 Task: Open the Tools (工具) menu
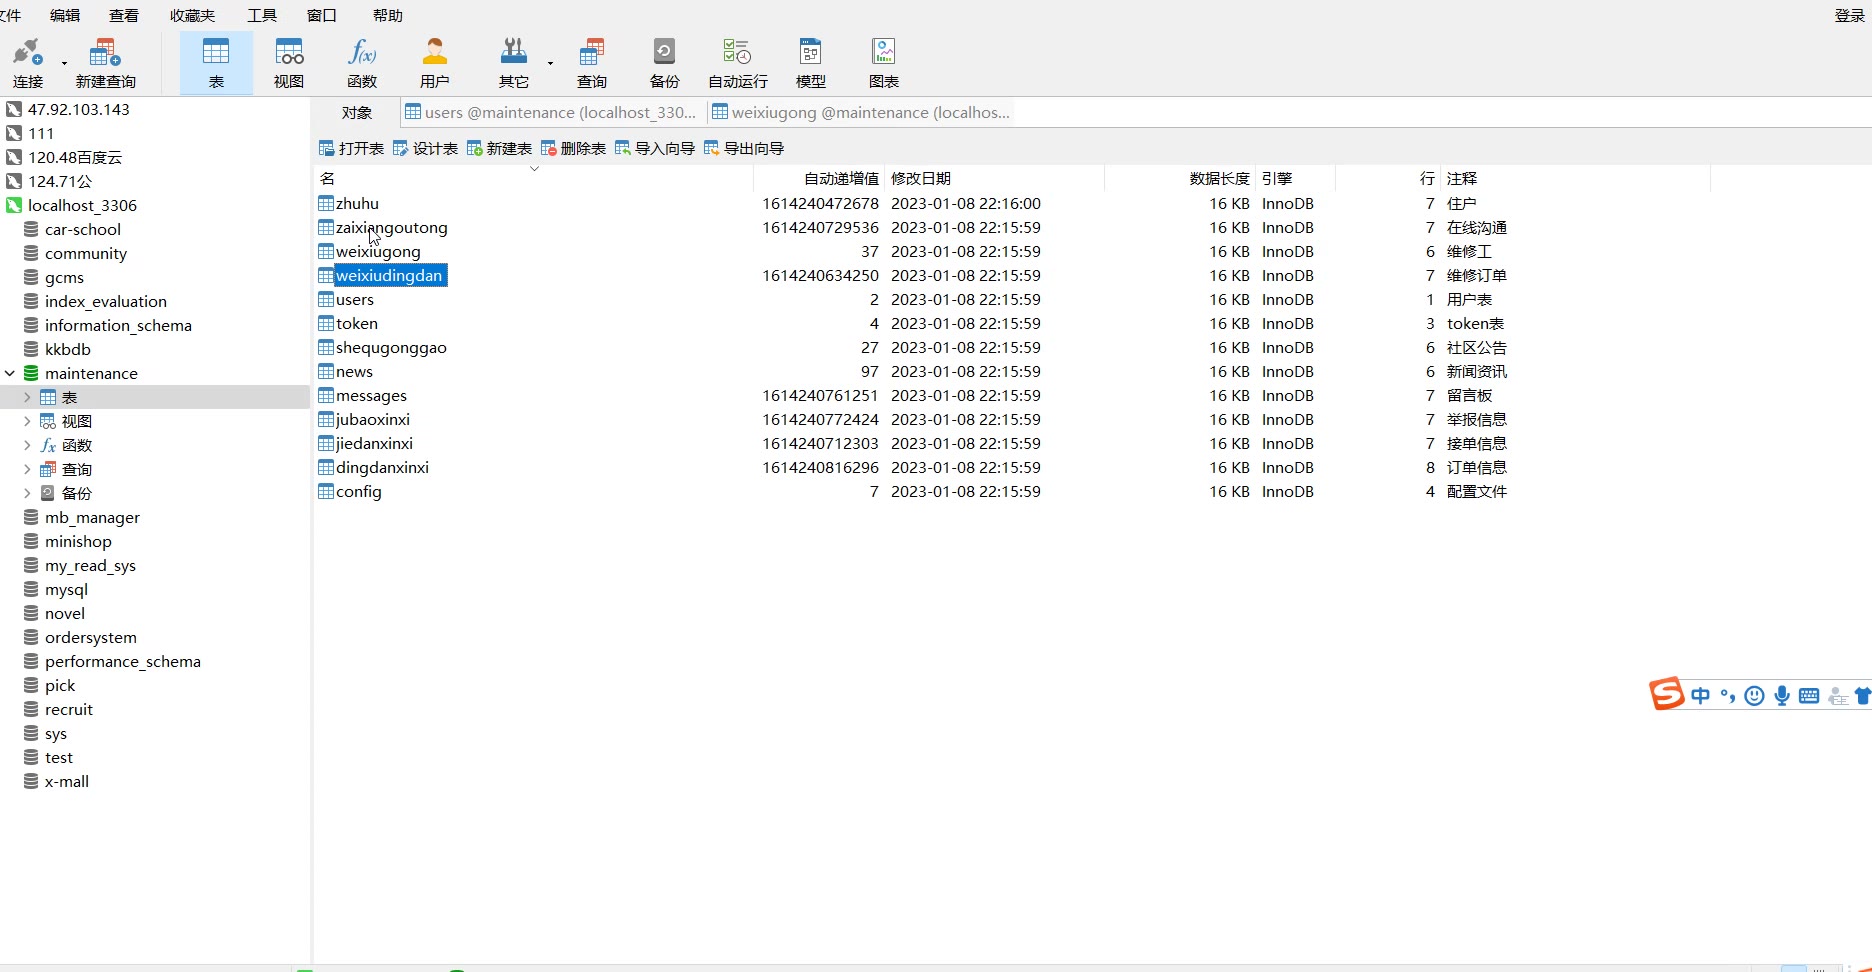point(262,15)
